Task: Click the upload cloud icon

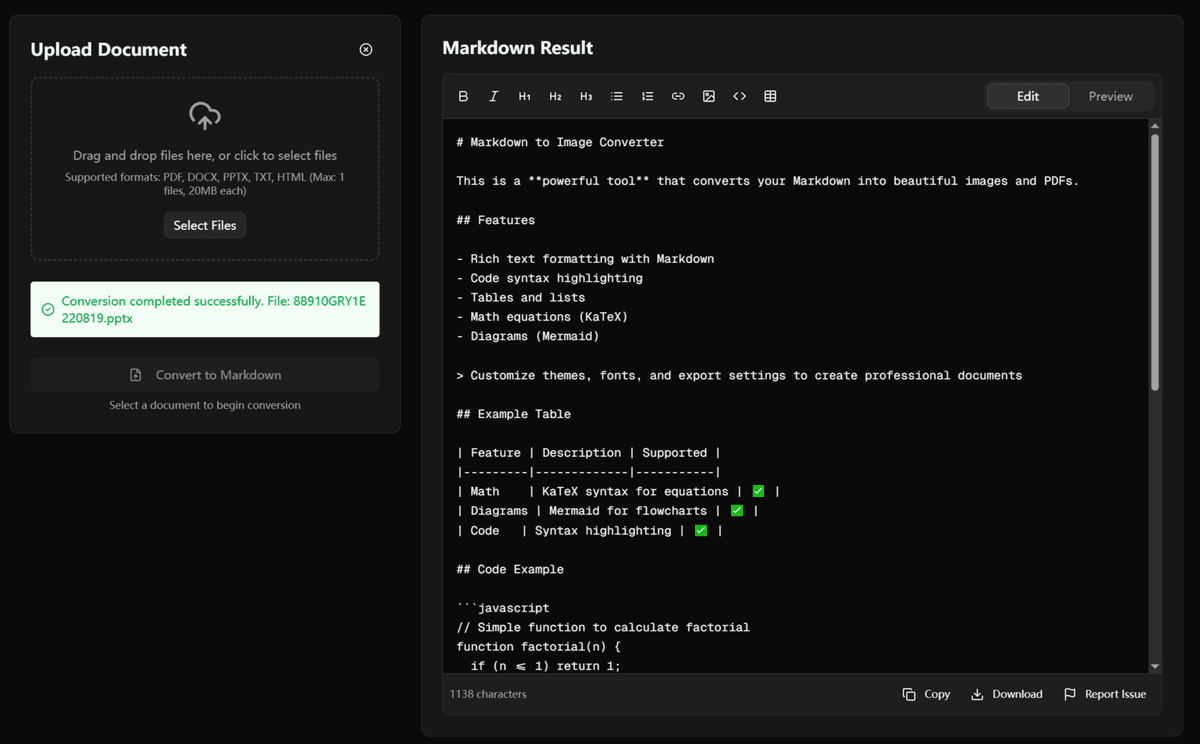Action: click(x=204, y=115)
